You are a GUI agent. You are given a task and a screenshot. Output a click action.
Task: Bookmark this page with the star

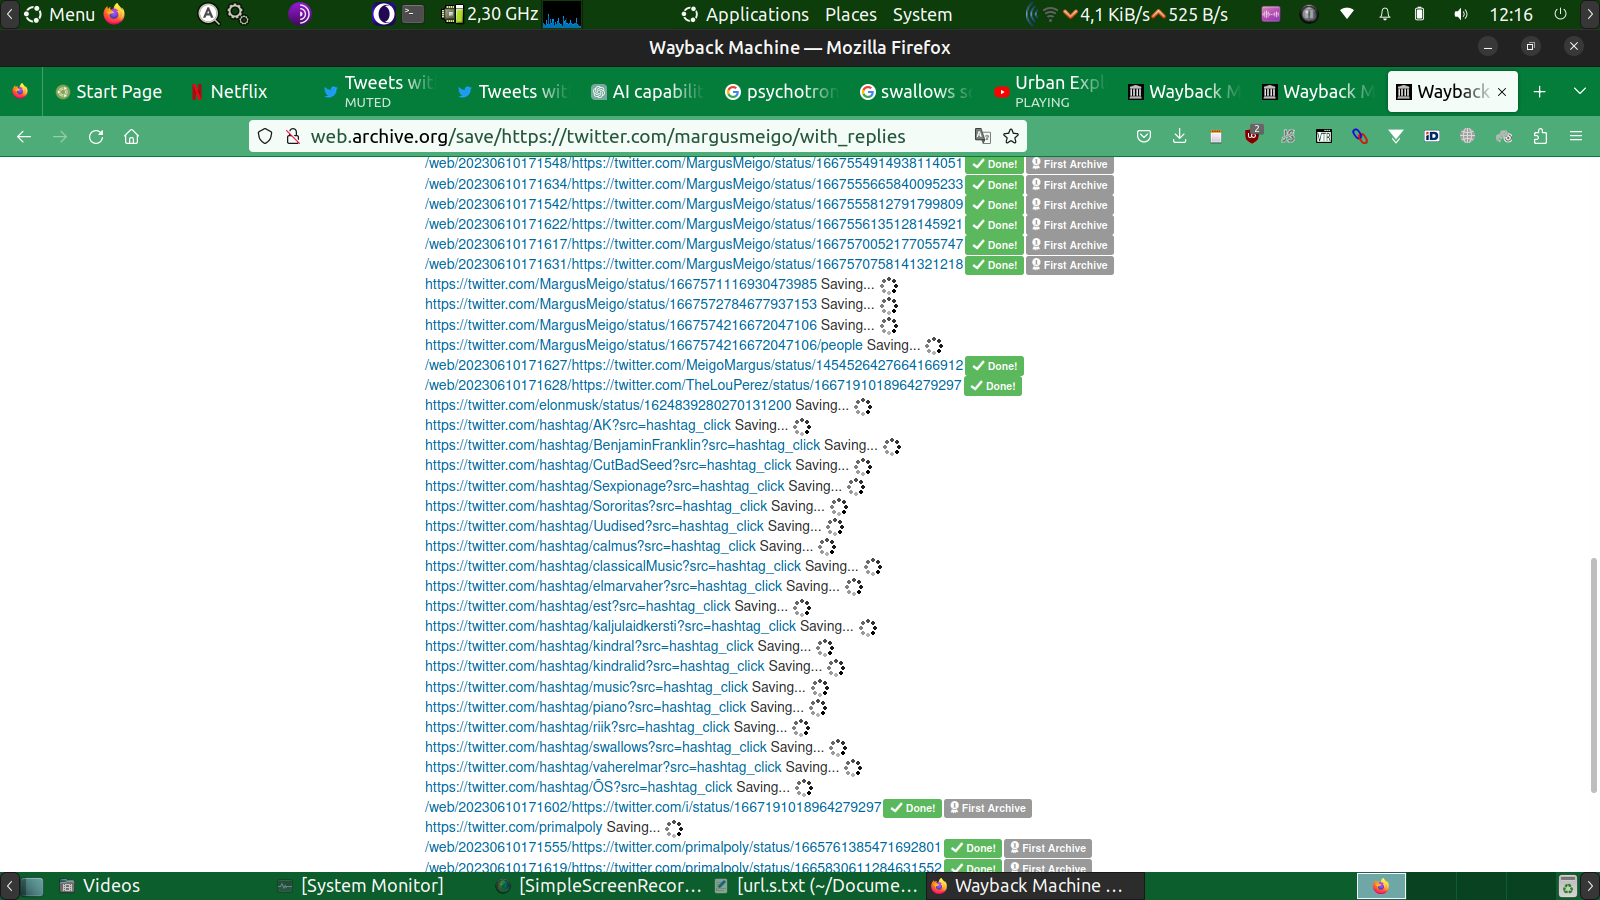1011,136
